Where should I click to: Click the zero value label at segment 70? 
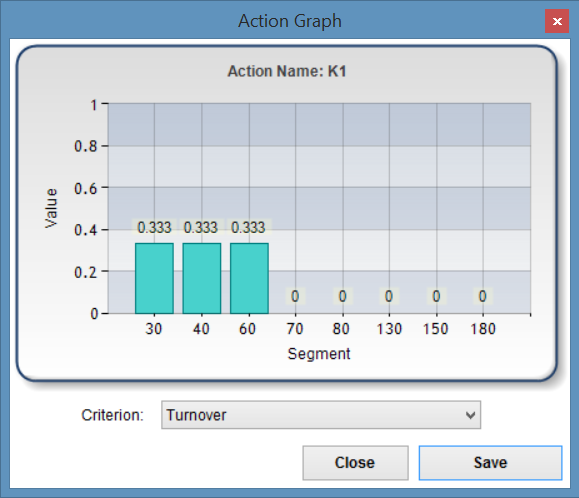pos(295,296)
